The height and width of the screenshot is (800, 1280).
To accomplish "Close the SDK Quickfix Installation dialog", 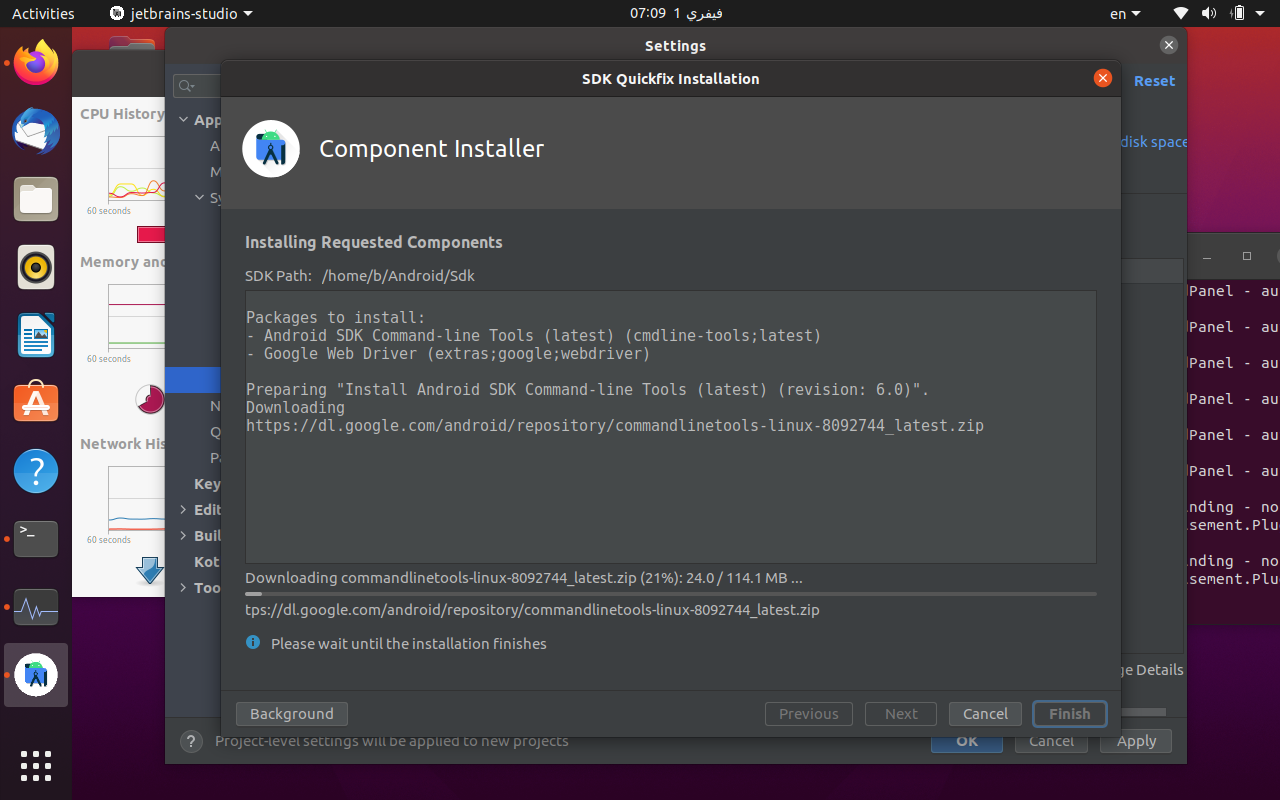I will tap(1102, 78).
